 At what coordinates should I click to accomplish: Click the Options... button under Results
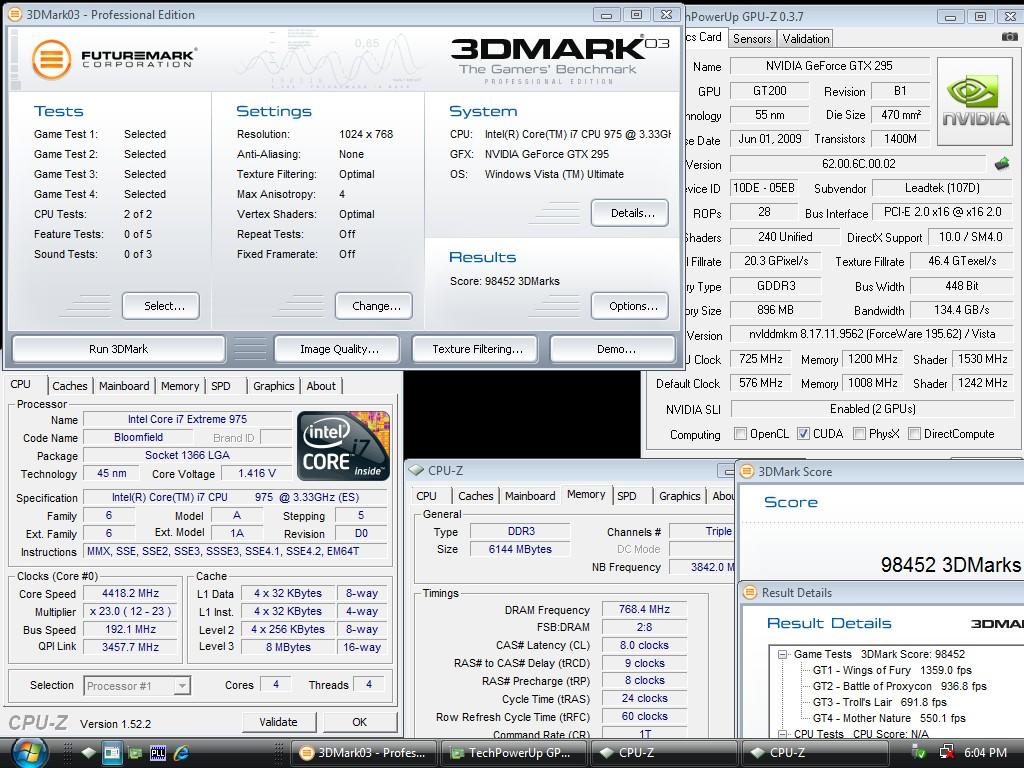click(630, 306)
